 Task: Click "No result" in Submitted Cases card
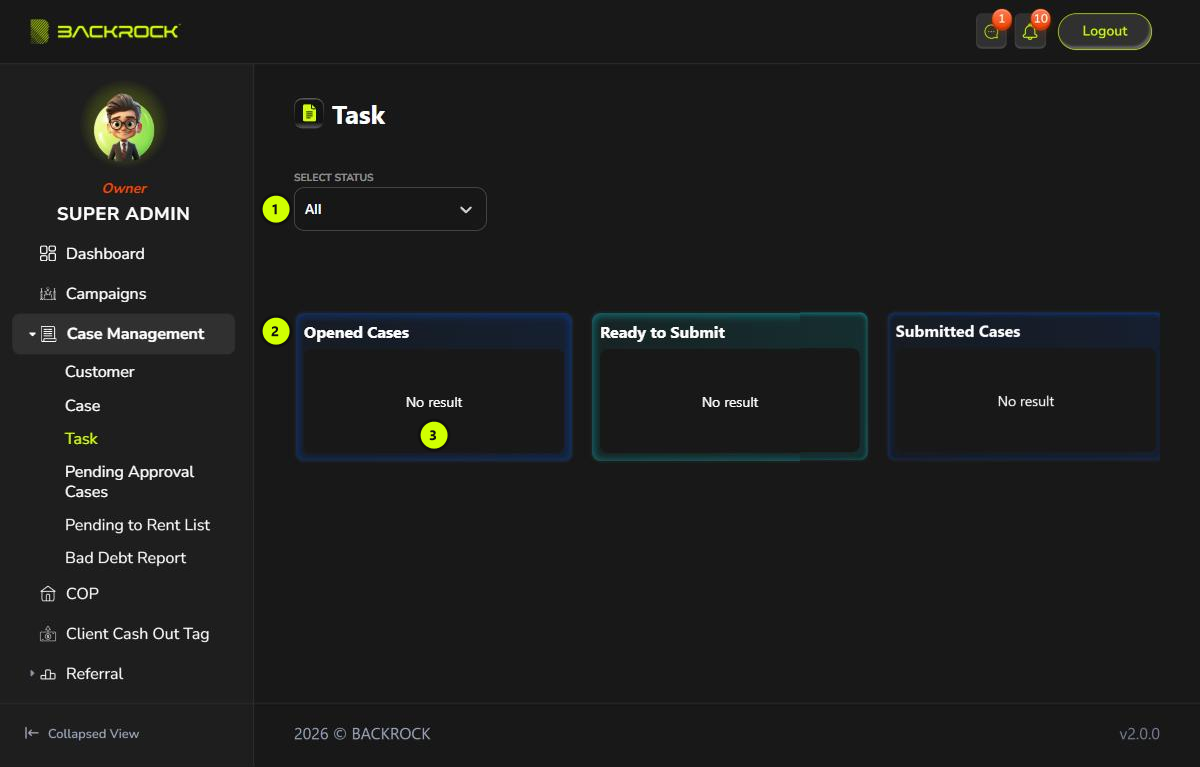click(1026, 401)
